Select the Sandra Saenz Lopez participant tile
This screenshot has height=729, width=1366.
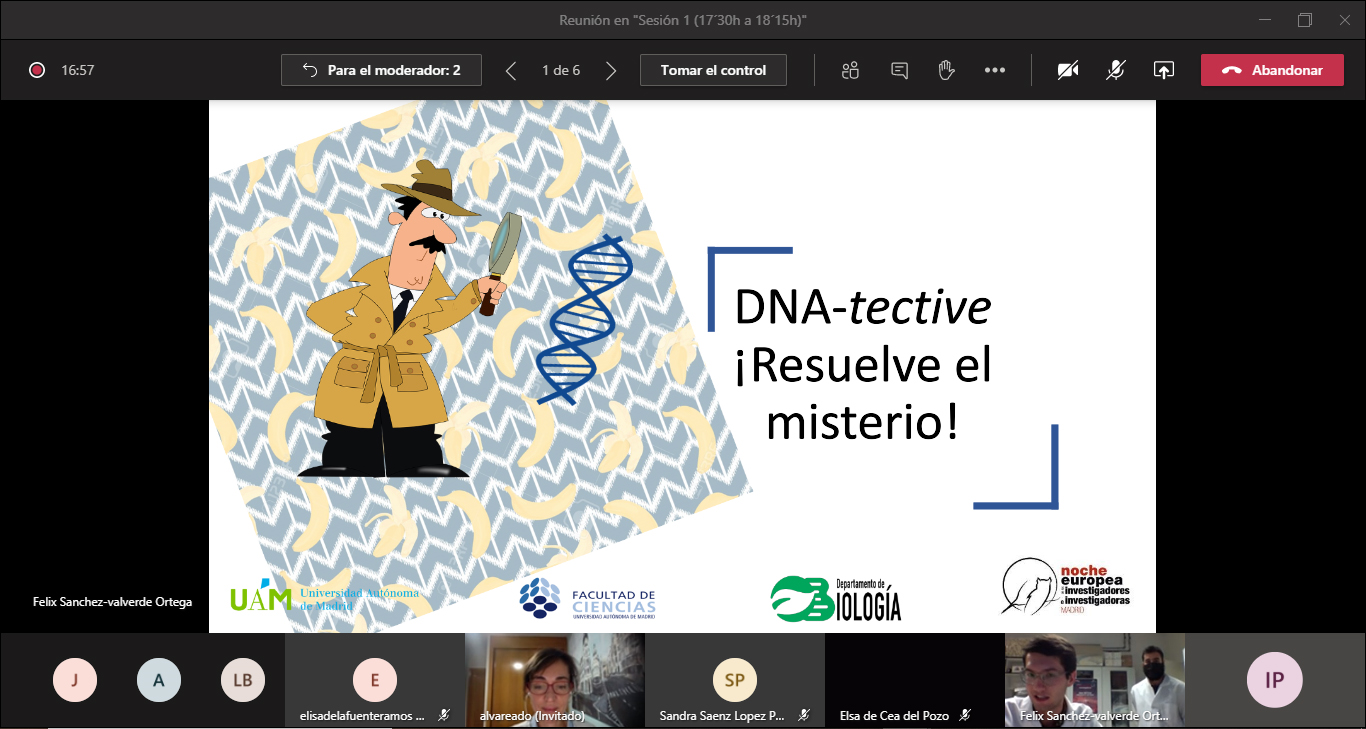point(735,681)
